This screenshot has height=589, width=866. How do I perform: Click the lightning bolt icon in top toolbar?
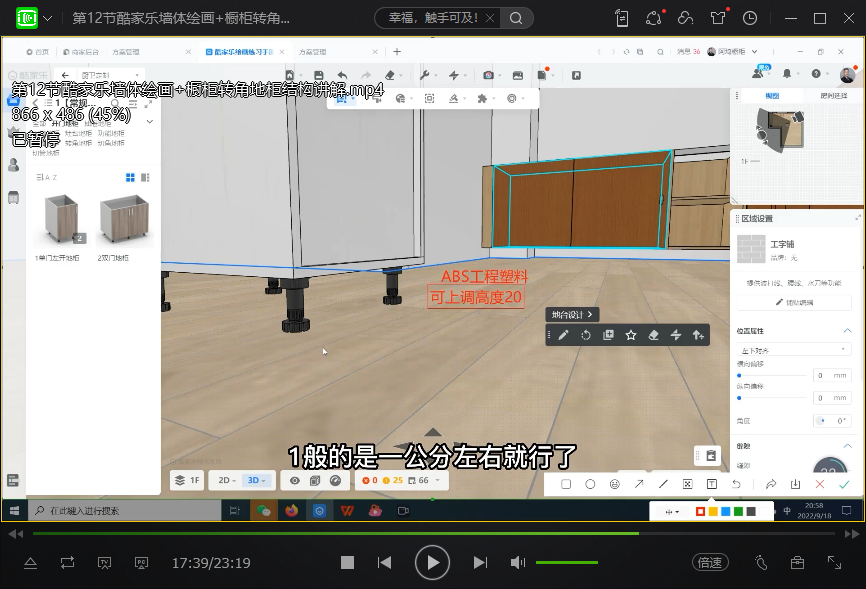pos(454,75)
